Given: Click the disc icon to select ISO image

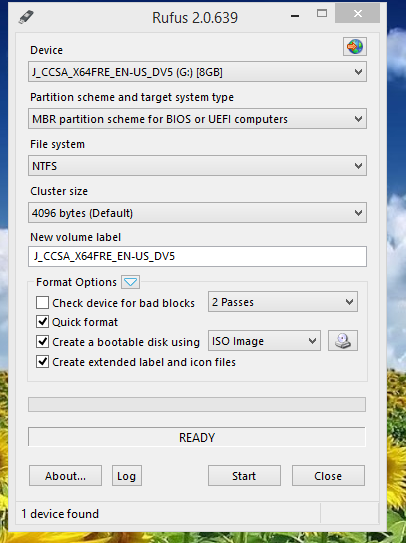Looking at the screenshot, I should pos(343,341).
